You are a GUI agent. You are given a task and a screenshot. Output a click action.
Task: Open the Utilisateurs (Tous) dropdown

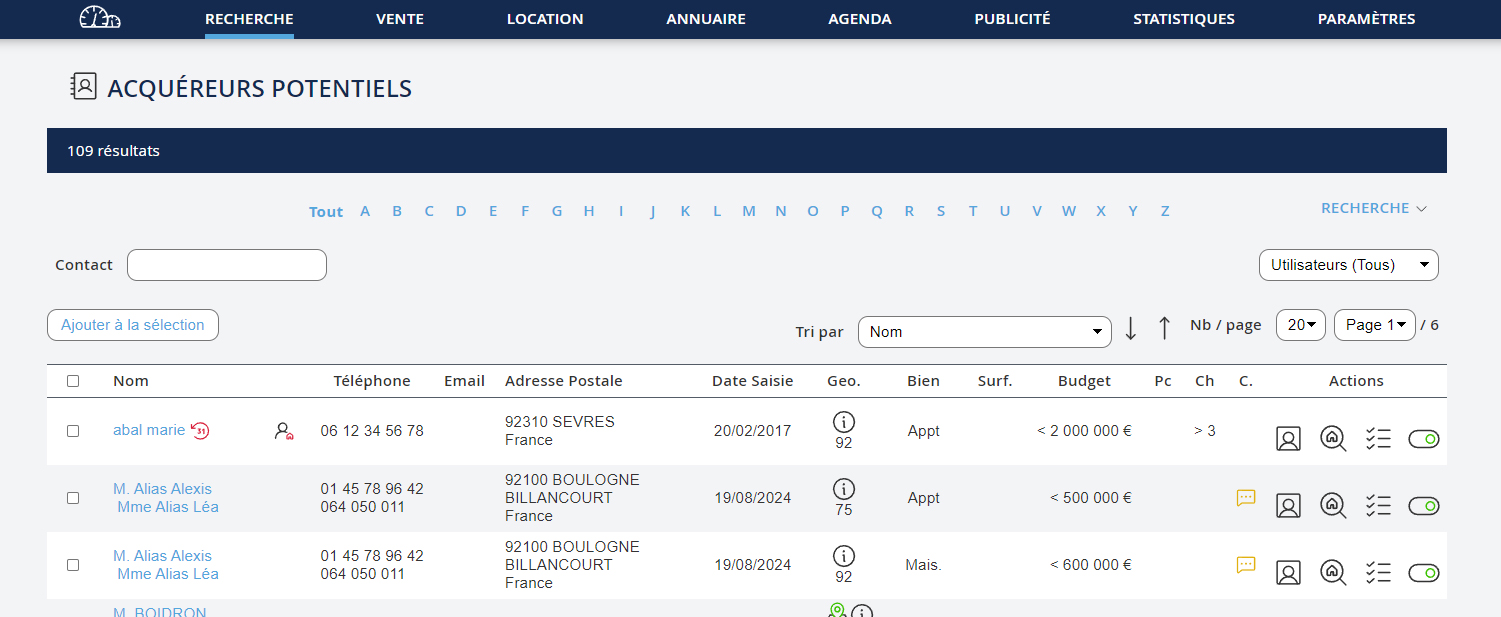point(1348,265)
